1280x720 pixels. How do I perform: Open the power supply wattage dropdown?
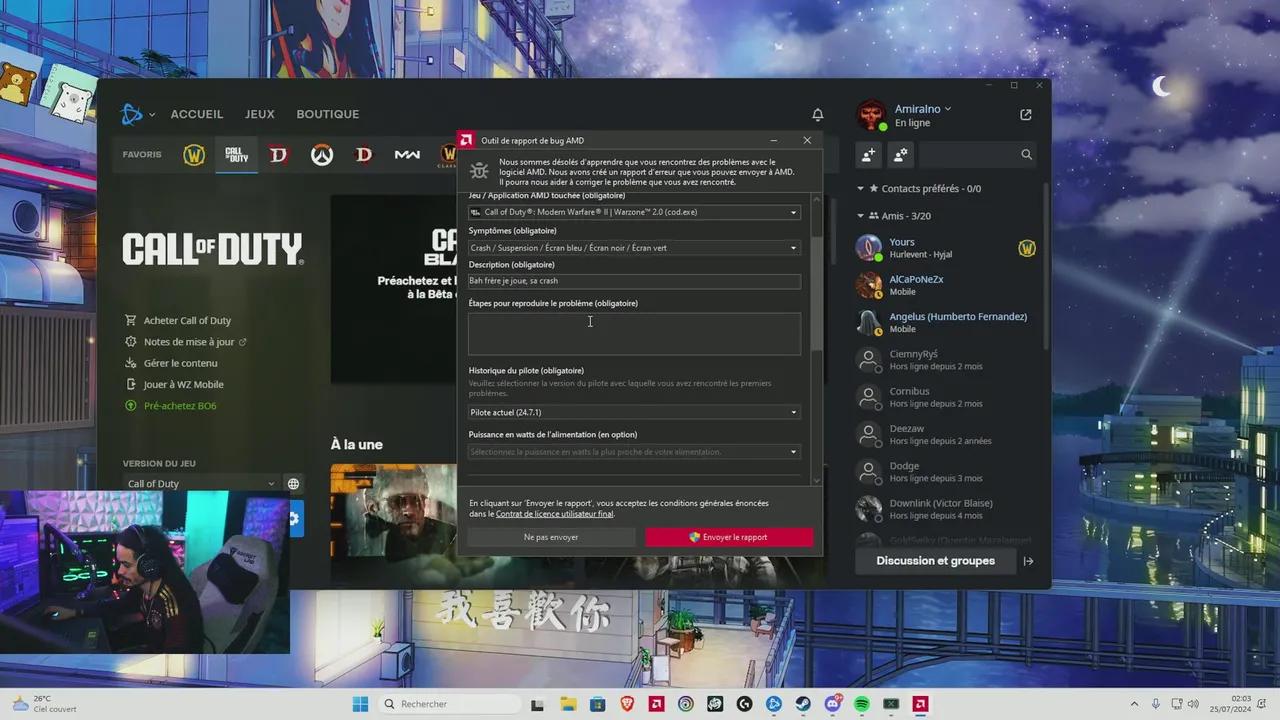[634, 452]
